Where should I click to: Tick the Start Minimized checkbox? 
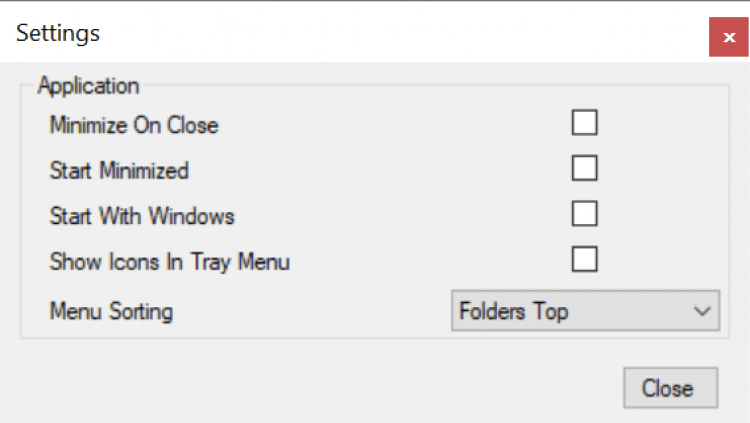coord(584,169)
